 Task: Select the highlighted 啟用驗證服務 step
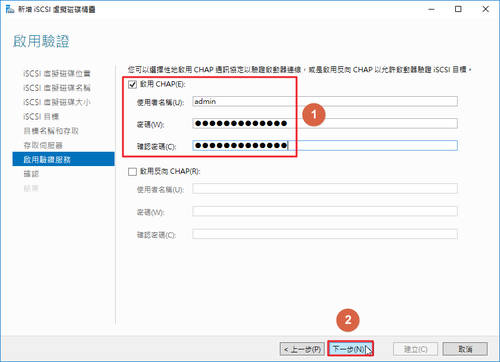pyautogui.click(x=63, y=159)
